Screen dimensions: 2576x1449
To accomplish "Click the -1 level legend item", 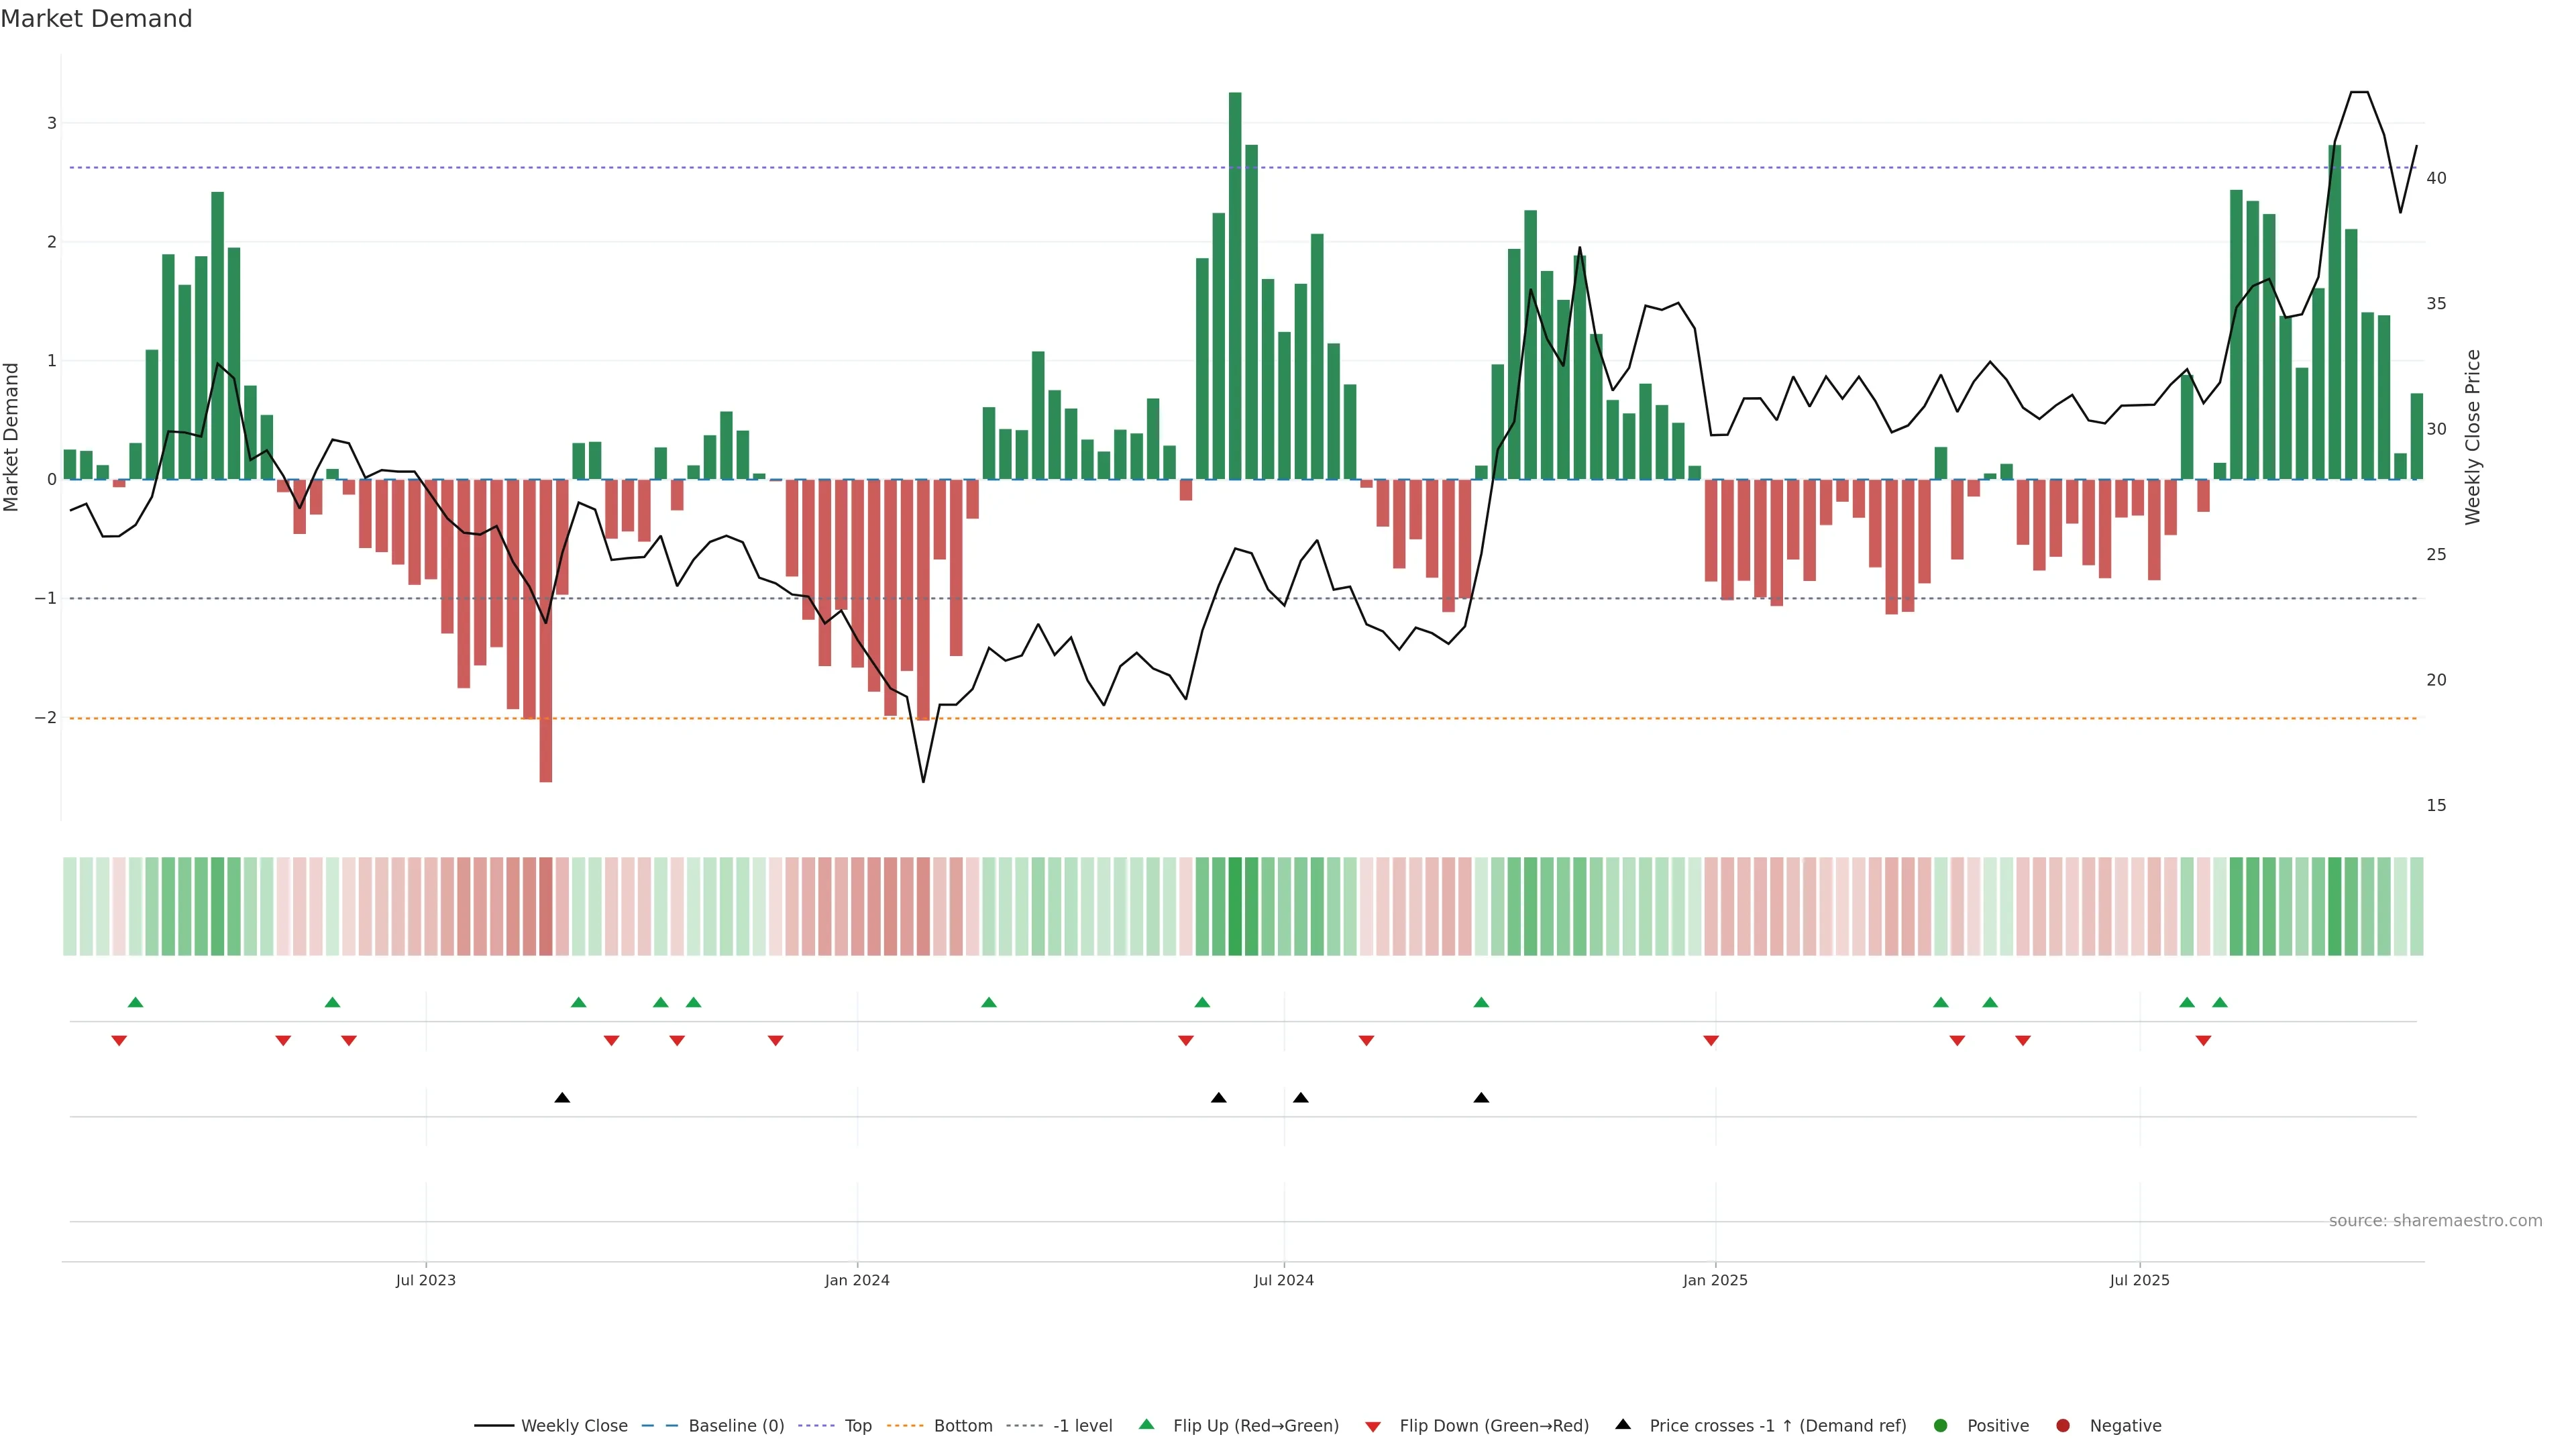I will pos(1082,1425).
